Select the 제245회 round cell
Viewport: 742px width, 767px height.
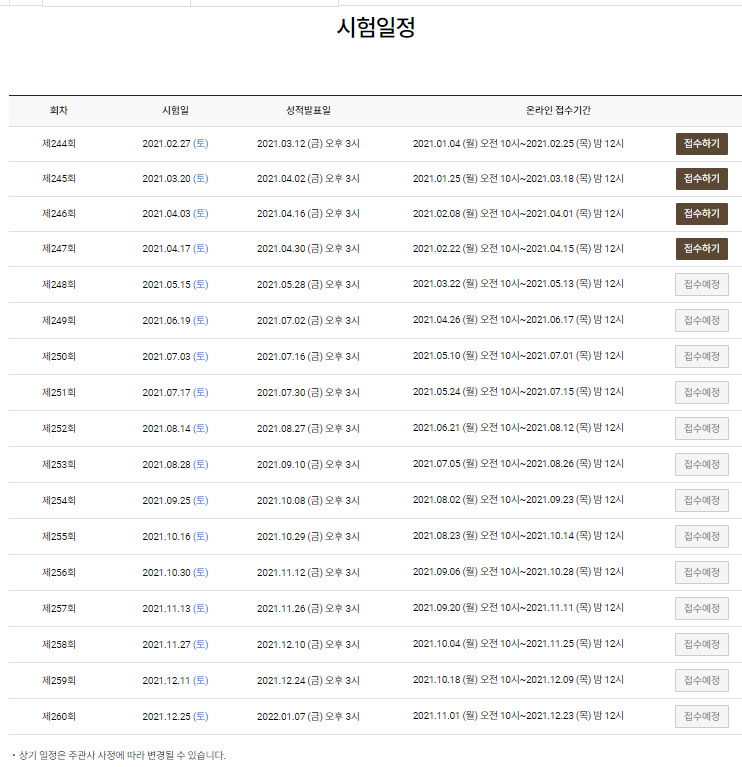(59, 179)
